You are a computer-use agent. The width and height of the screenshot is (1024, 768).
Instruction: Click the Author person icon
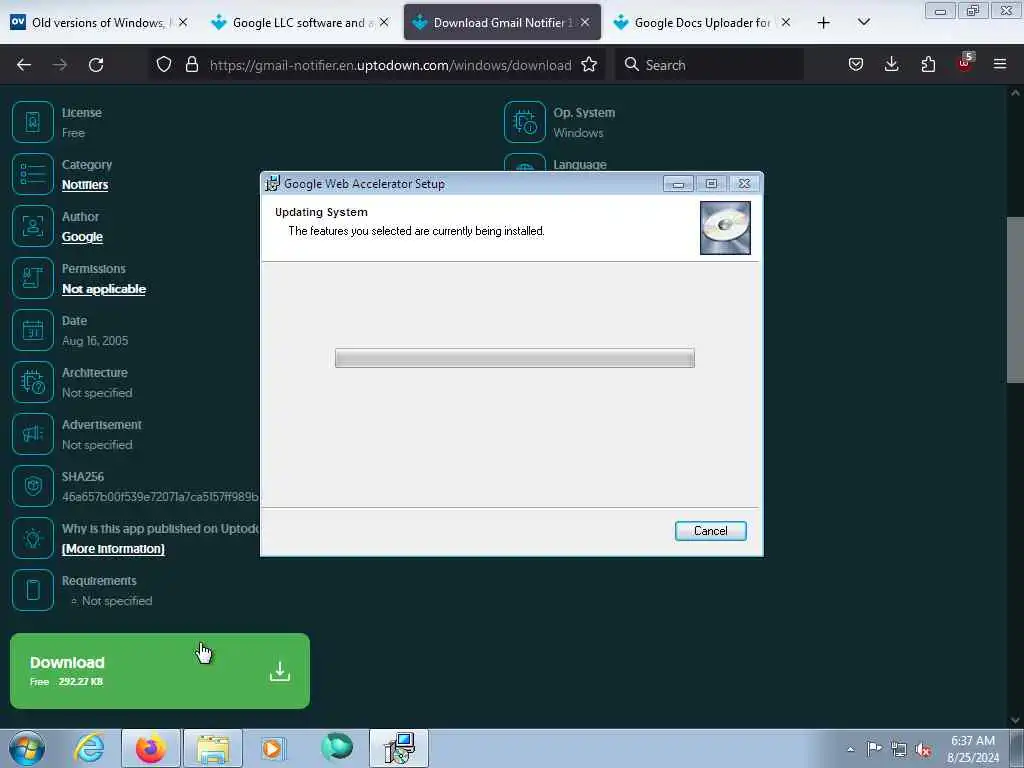coord(33,226)
